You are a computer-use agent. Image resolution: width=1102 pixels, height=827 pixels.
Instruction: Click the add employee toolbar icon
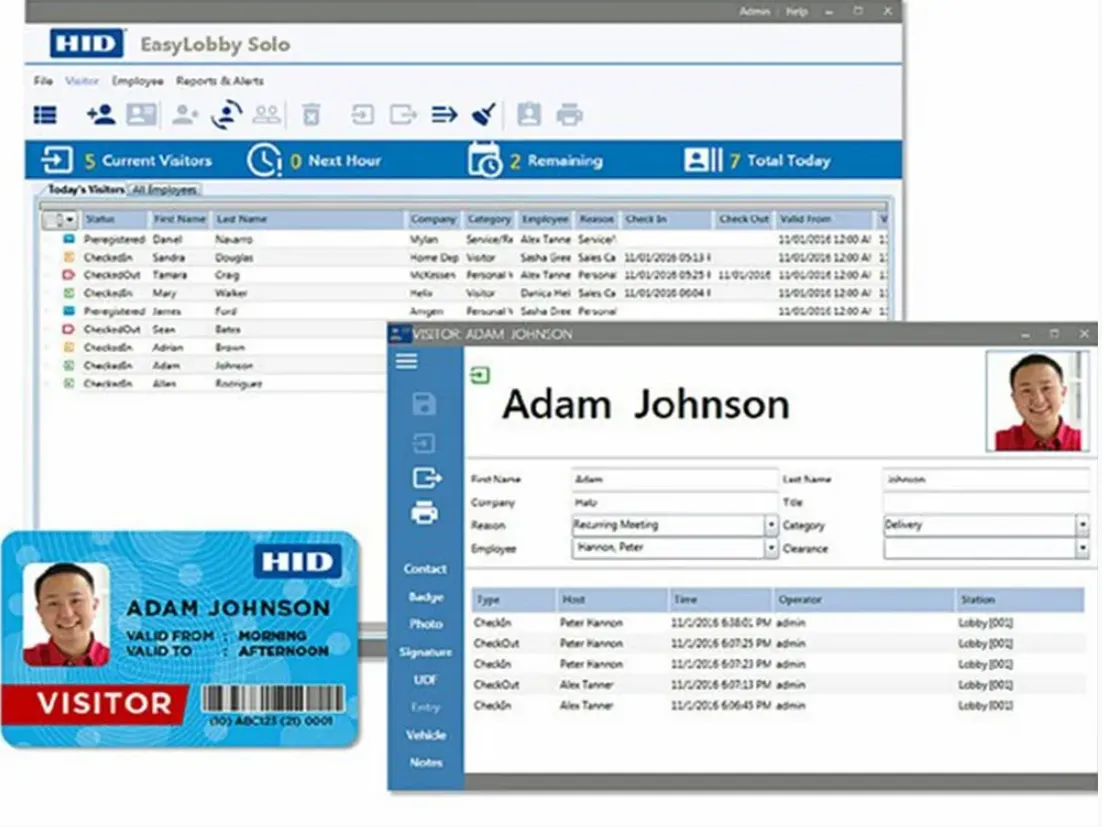185,115
